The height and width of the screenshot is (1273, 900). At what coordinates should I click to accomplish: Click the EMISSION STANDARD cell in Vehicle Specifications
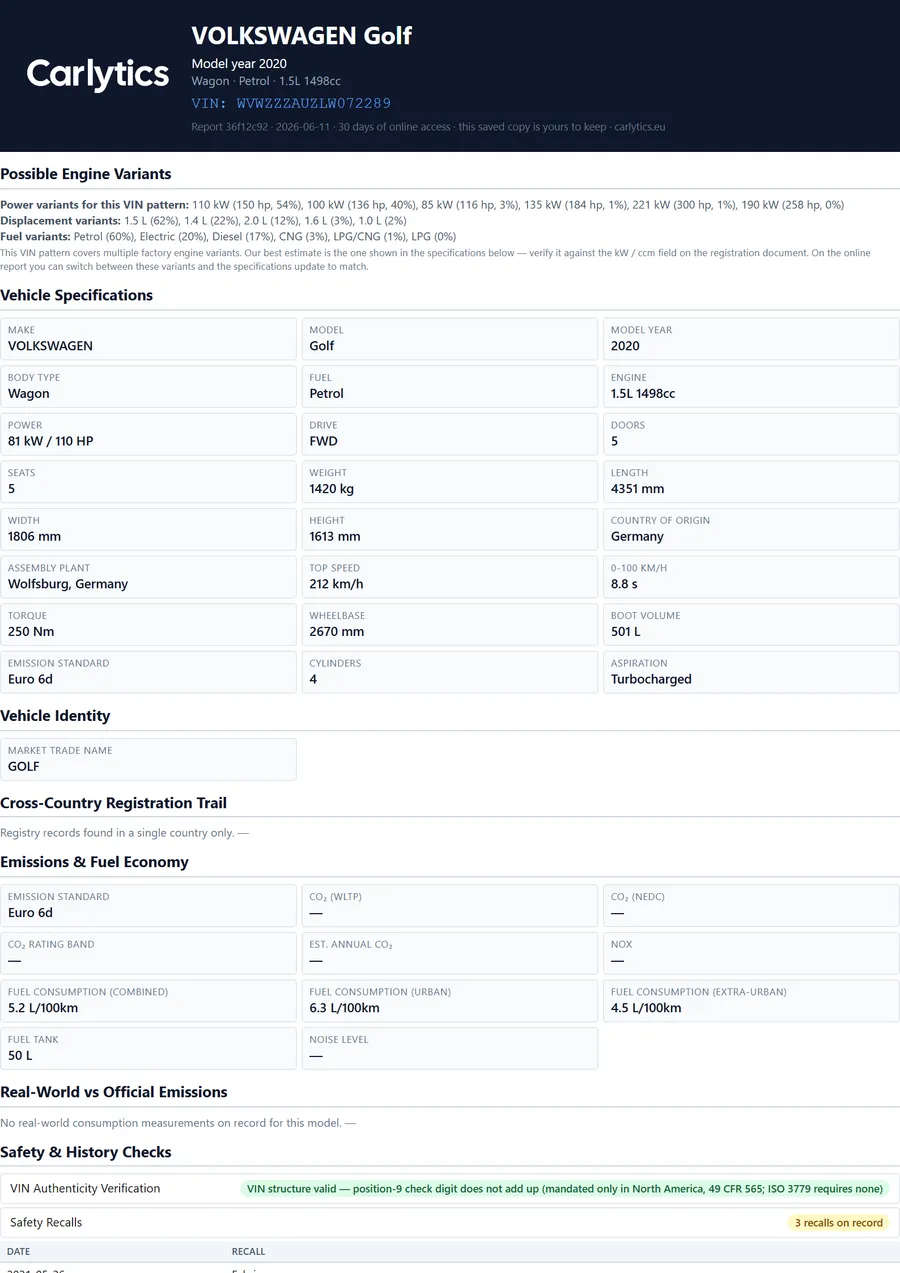[x=149, y=672]
